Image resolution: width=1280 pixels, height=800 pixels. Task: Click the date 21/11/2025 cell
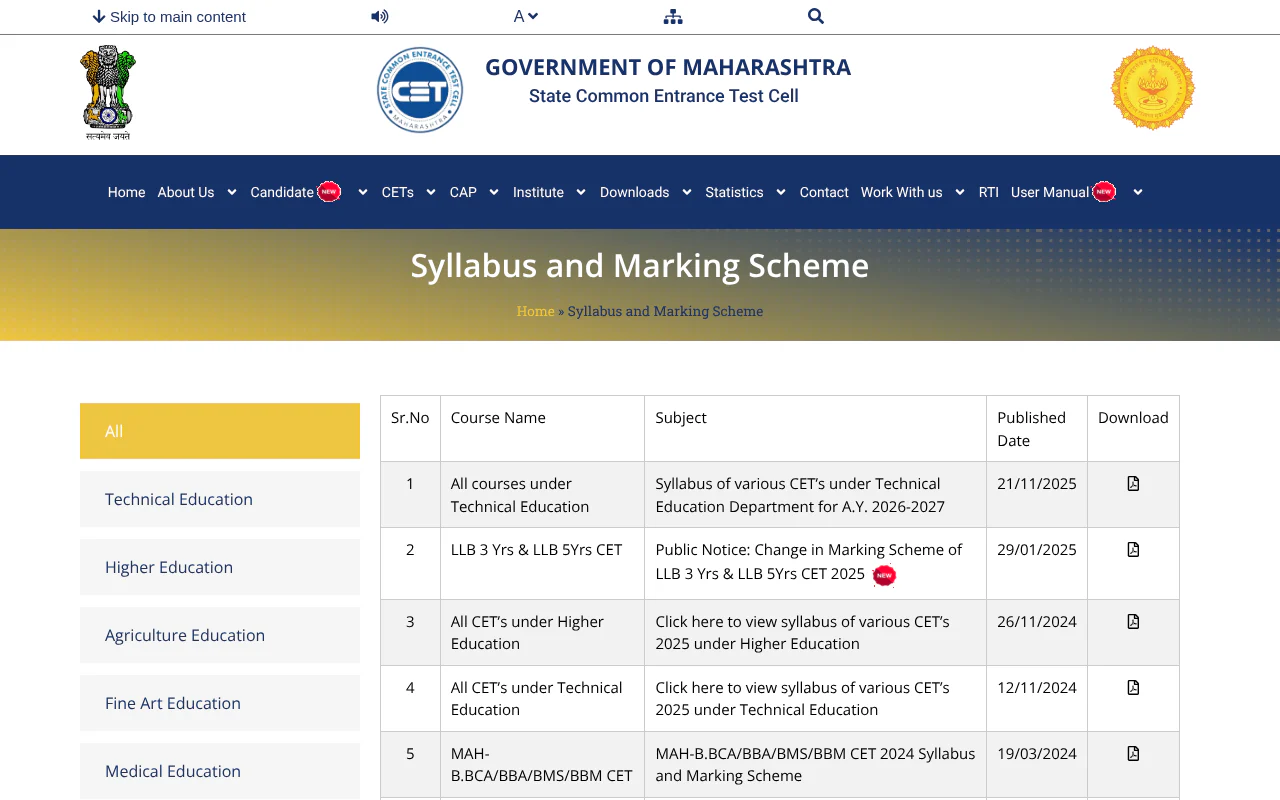1037,494
